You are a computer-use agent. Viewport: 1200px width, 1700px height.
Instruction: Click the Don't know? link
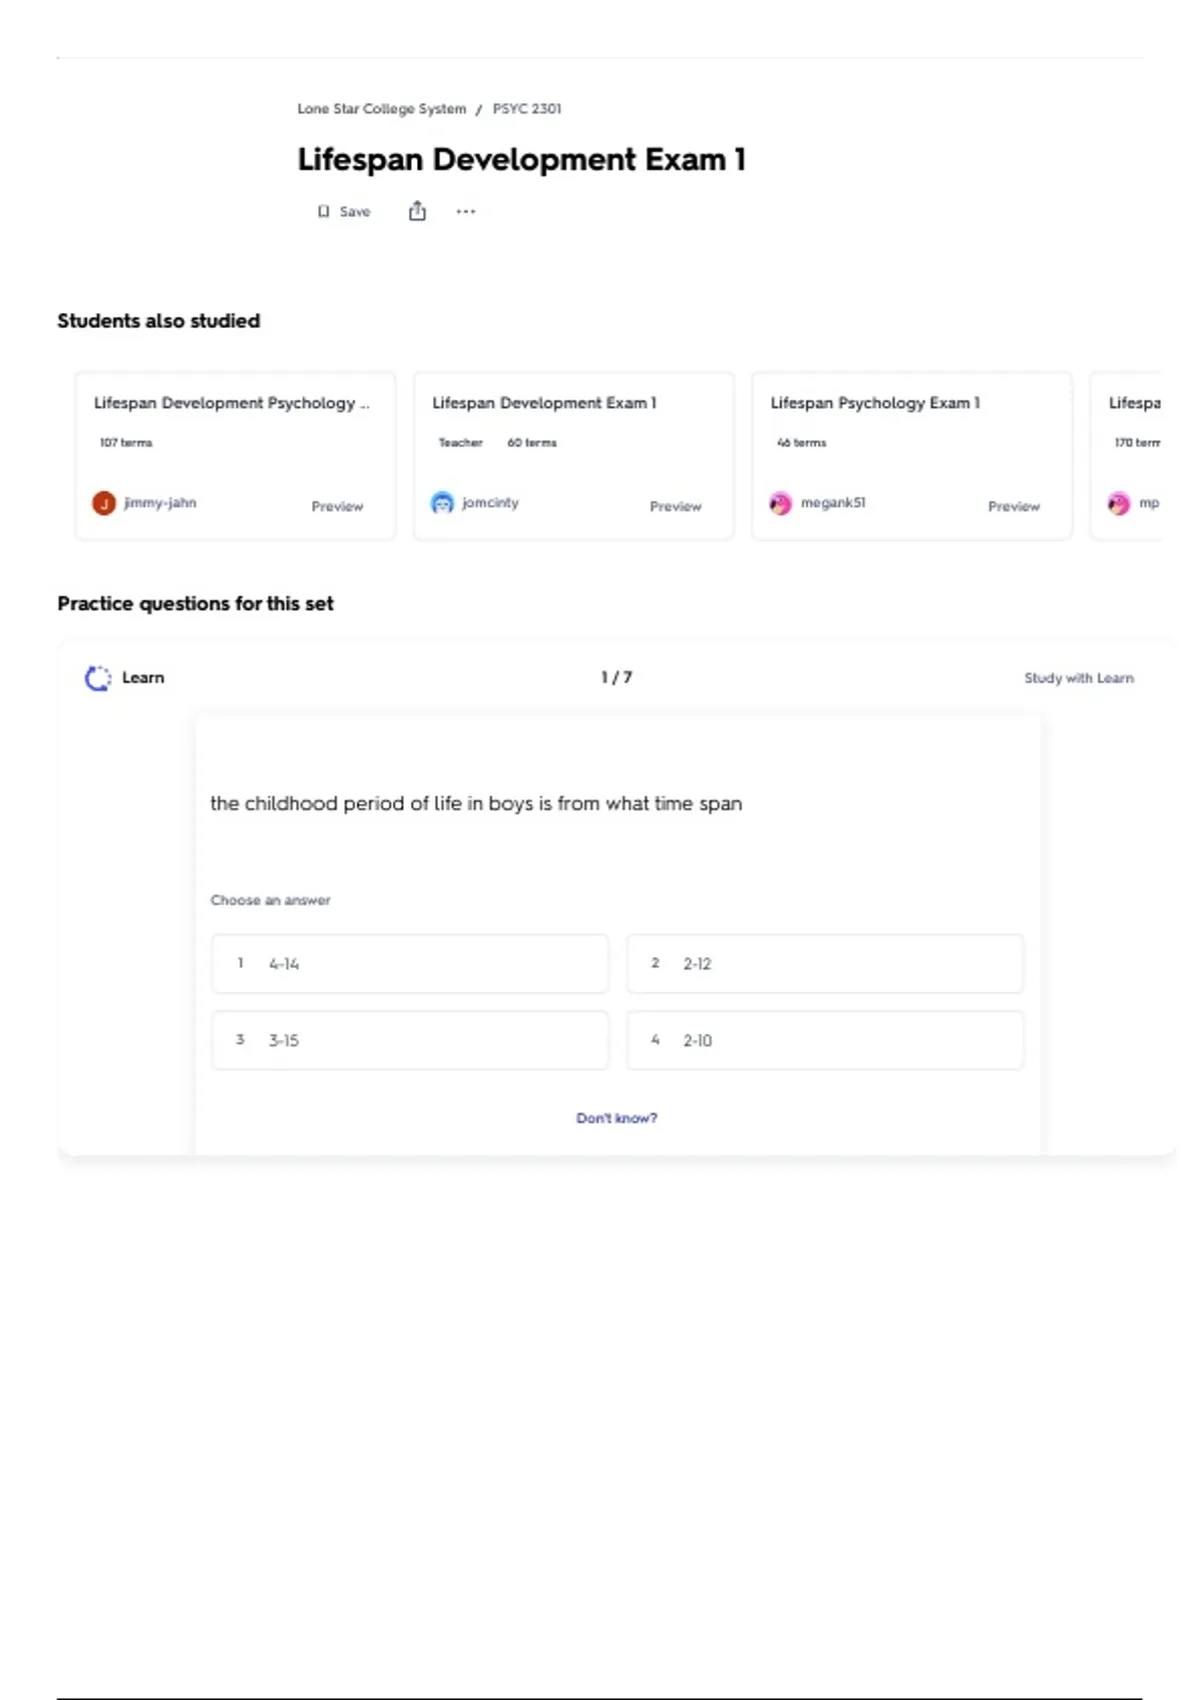pyautogui.click(x=616, y=1118)
